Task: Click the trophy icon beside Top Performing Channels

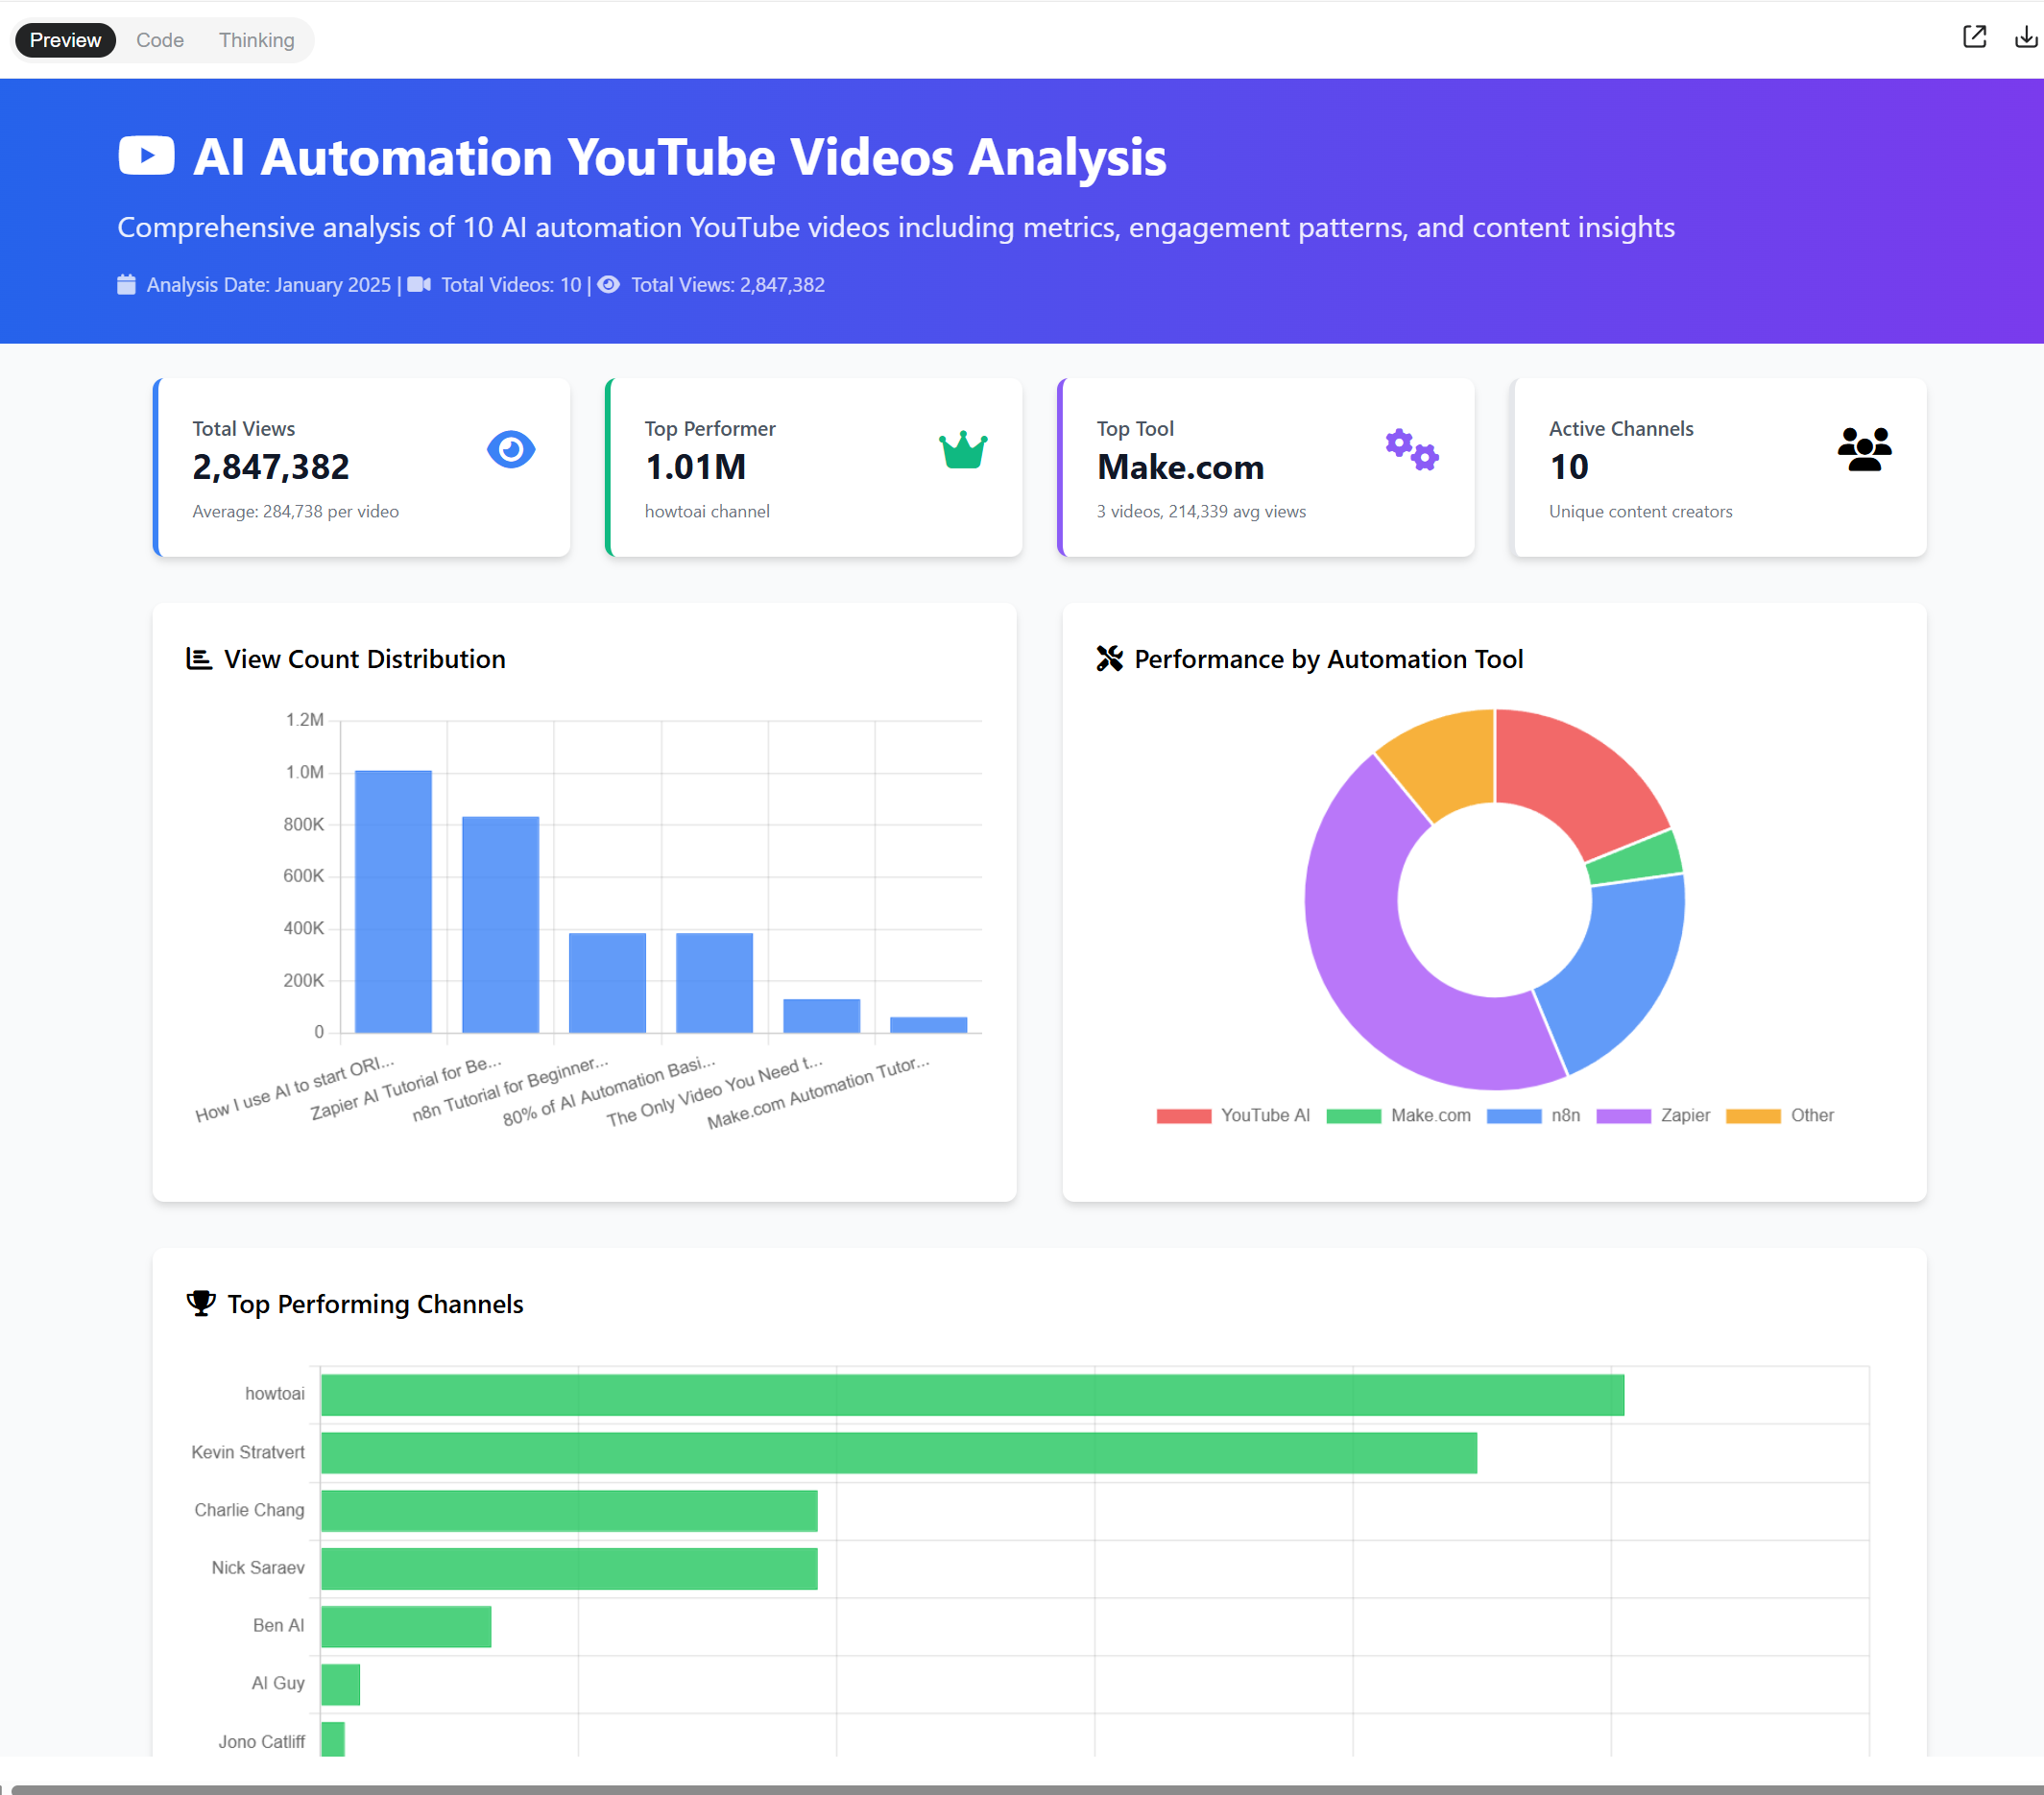Action: 201,1303
